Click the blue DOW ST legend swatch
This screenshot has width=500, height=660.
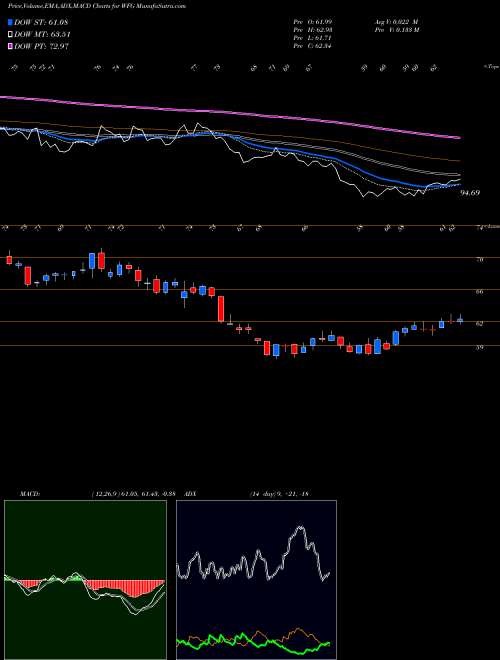pos(10,22)
